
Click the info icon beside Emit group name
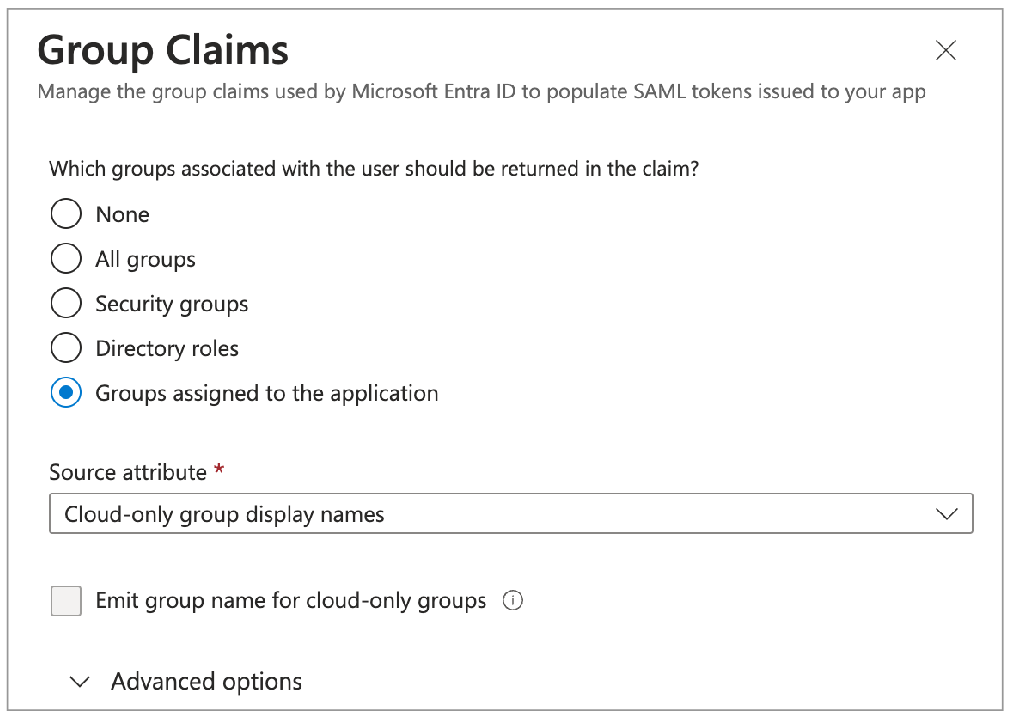[513, 601]
